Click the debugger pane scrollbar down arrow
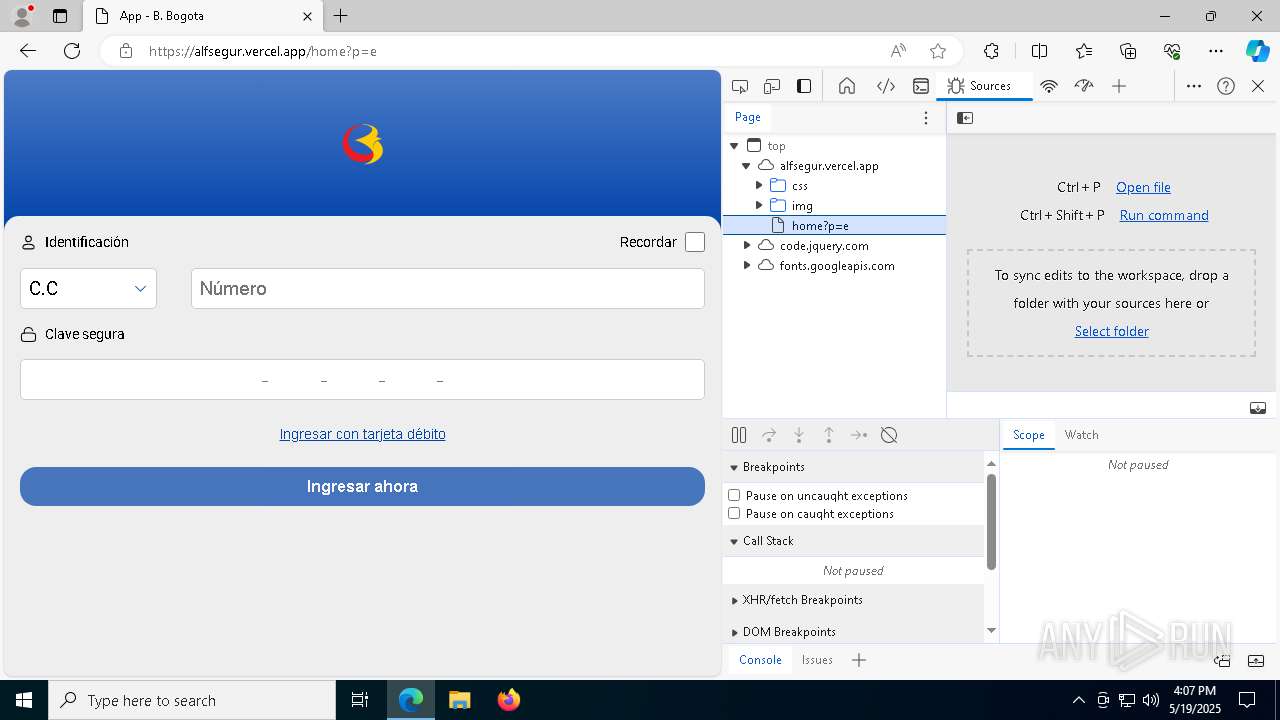 tap(991, 630)
